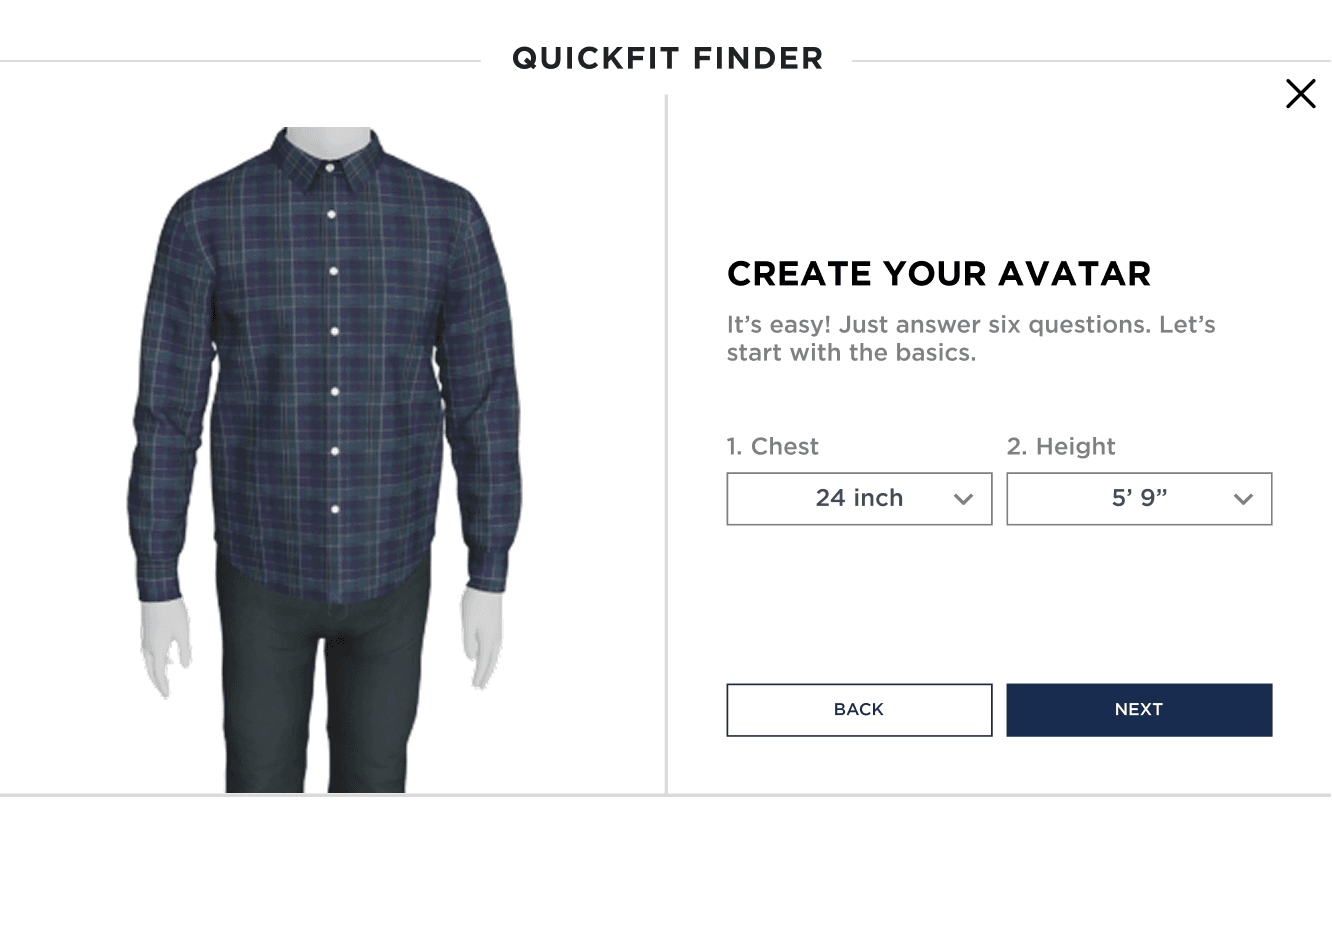The image size is (1332, 935).
Task: Click the QUICKFIT FINDER title
Action: point(667,58)
